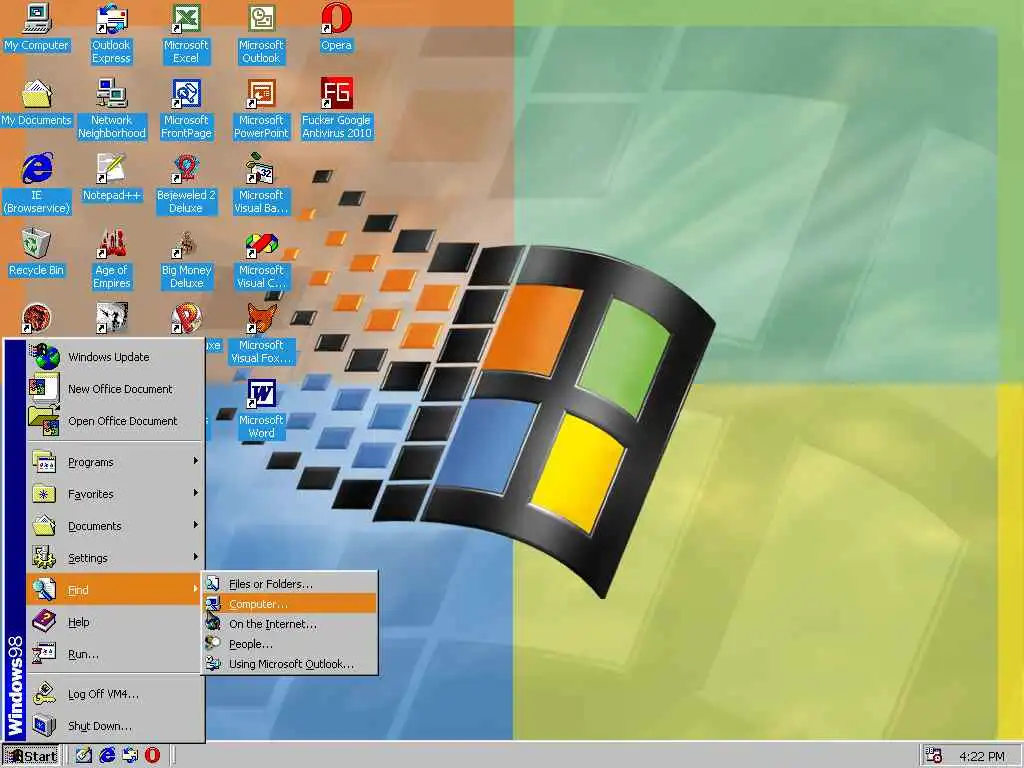The image size is (1024, 768).
Task: Select the Microsoft Visual FoxPro fox icon
Action: [x=261, y=319]
